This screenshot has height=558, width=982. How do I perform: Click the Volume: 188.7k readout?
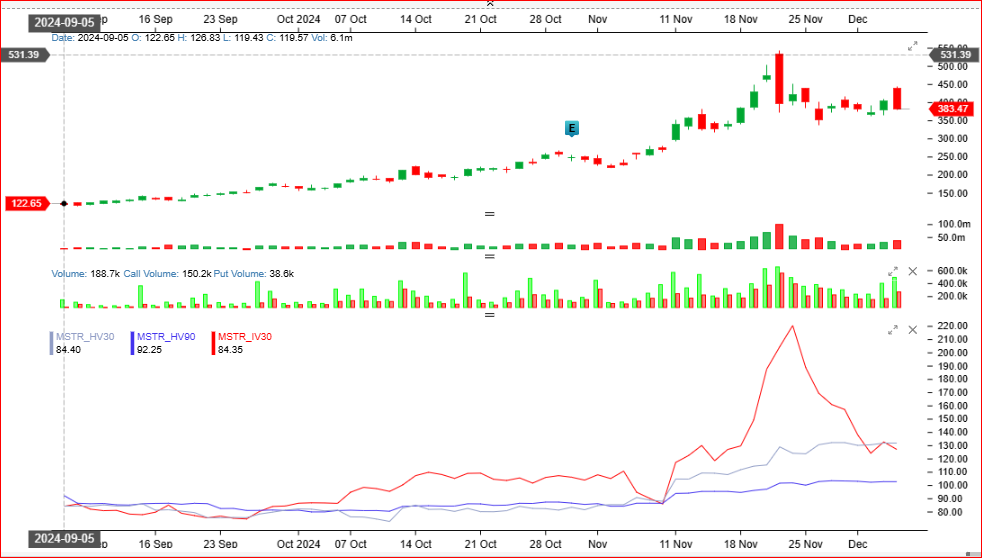pos(86,274)
